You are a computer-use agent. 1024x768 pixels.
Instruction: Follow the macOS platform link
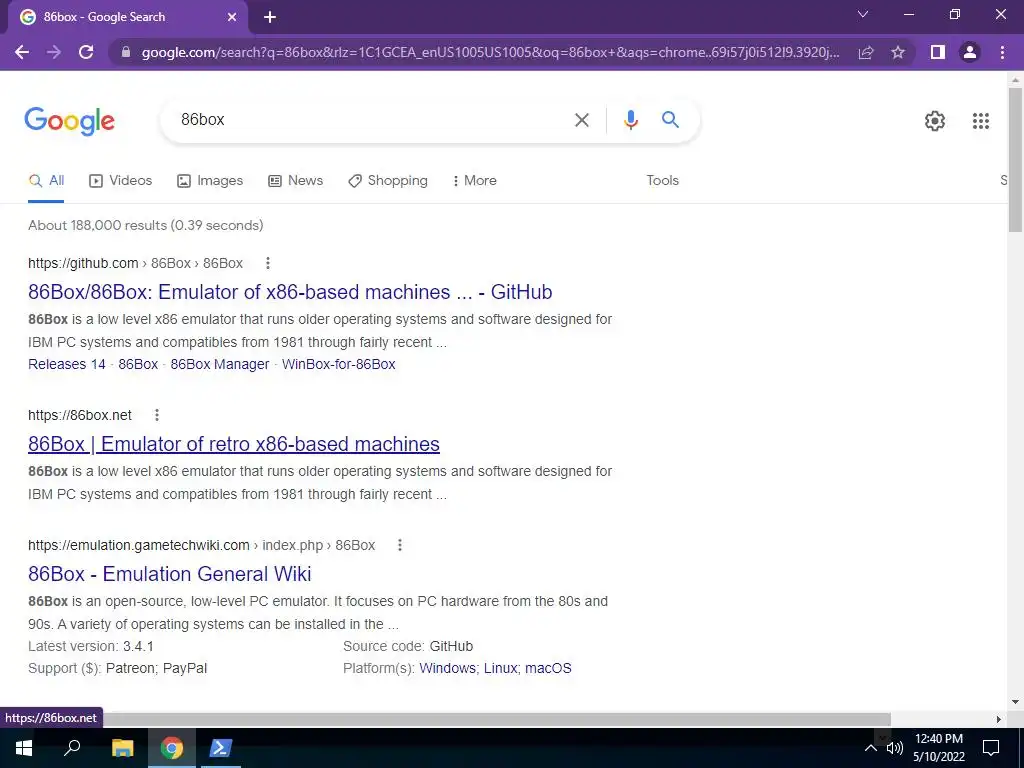point(548,669)
